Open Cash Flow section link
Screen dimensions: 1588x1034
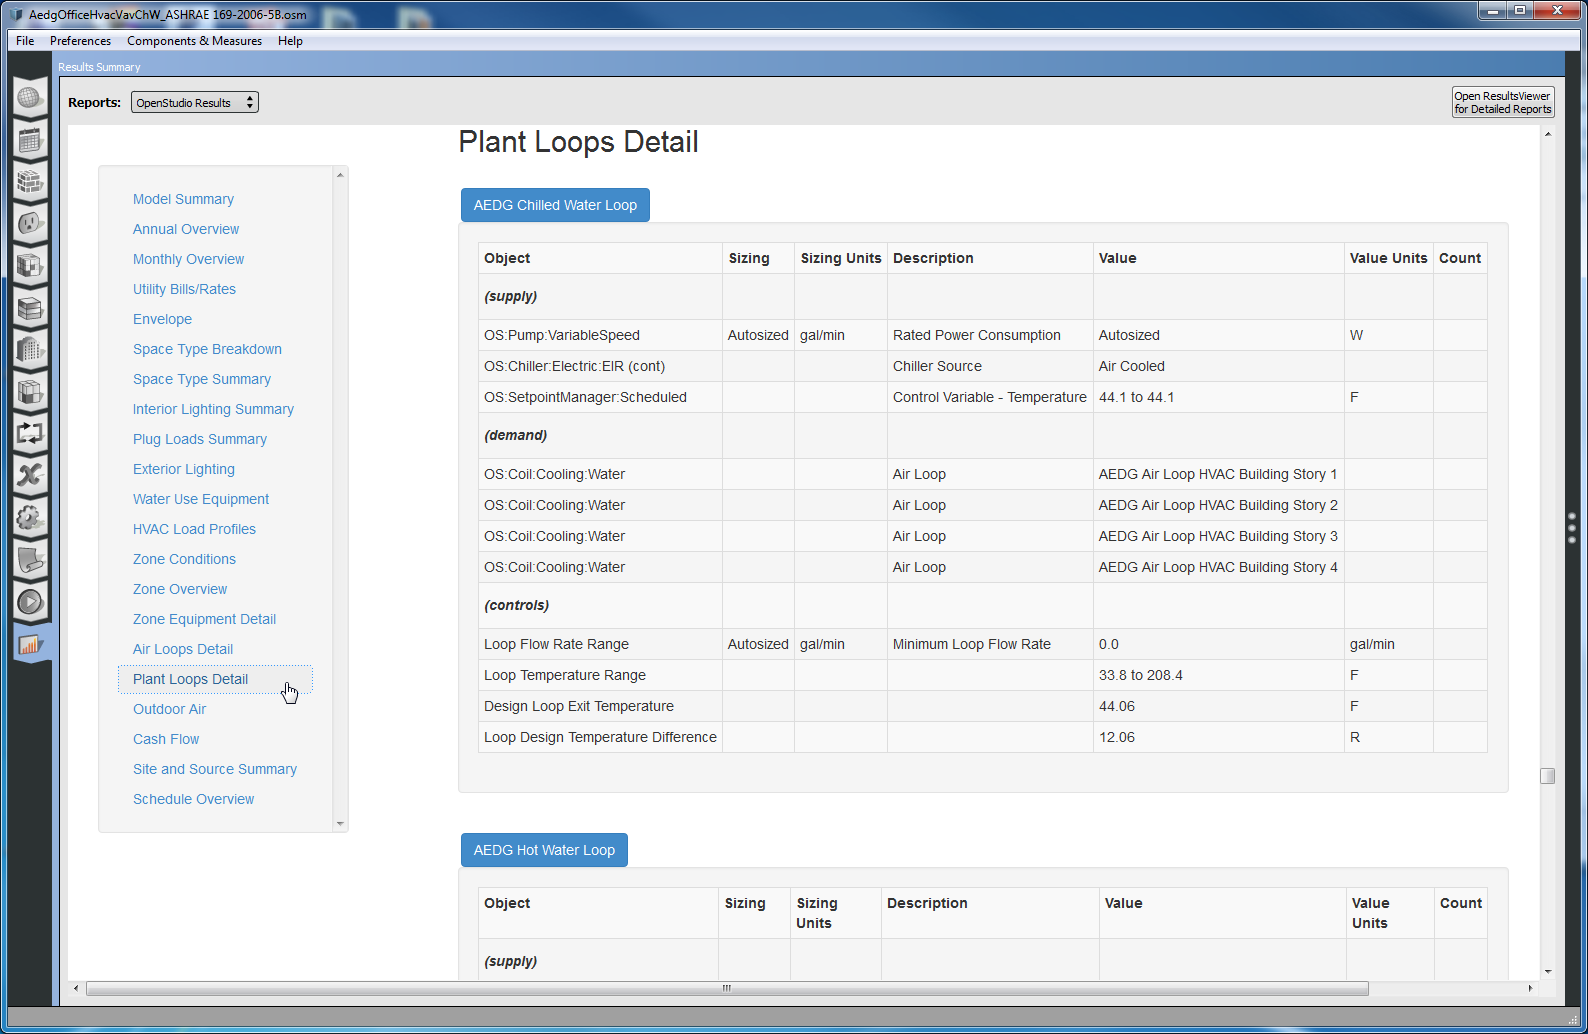pos(166,739)
